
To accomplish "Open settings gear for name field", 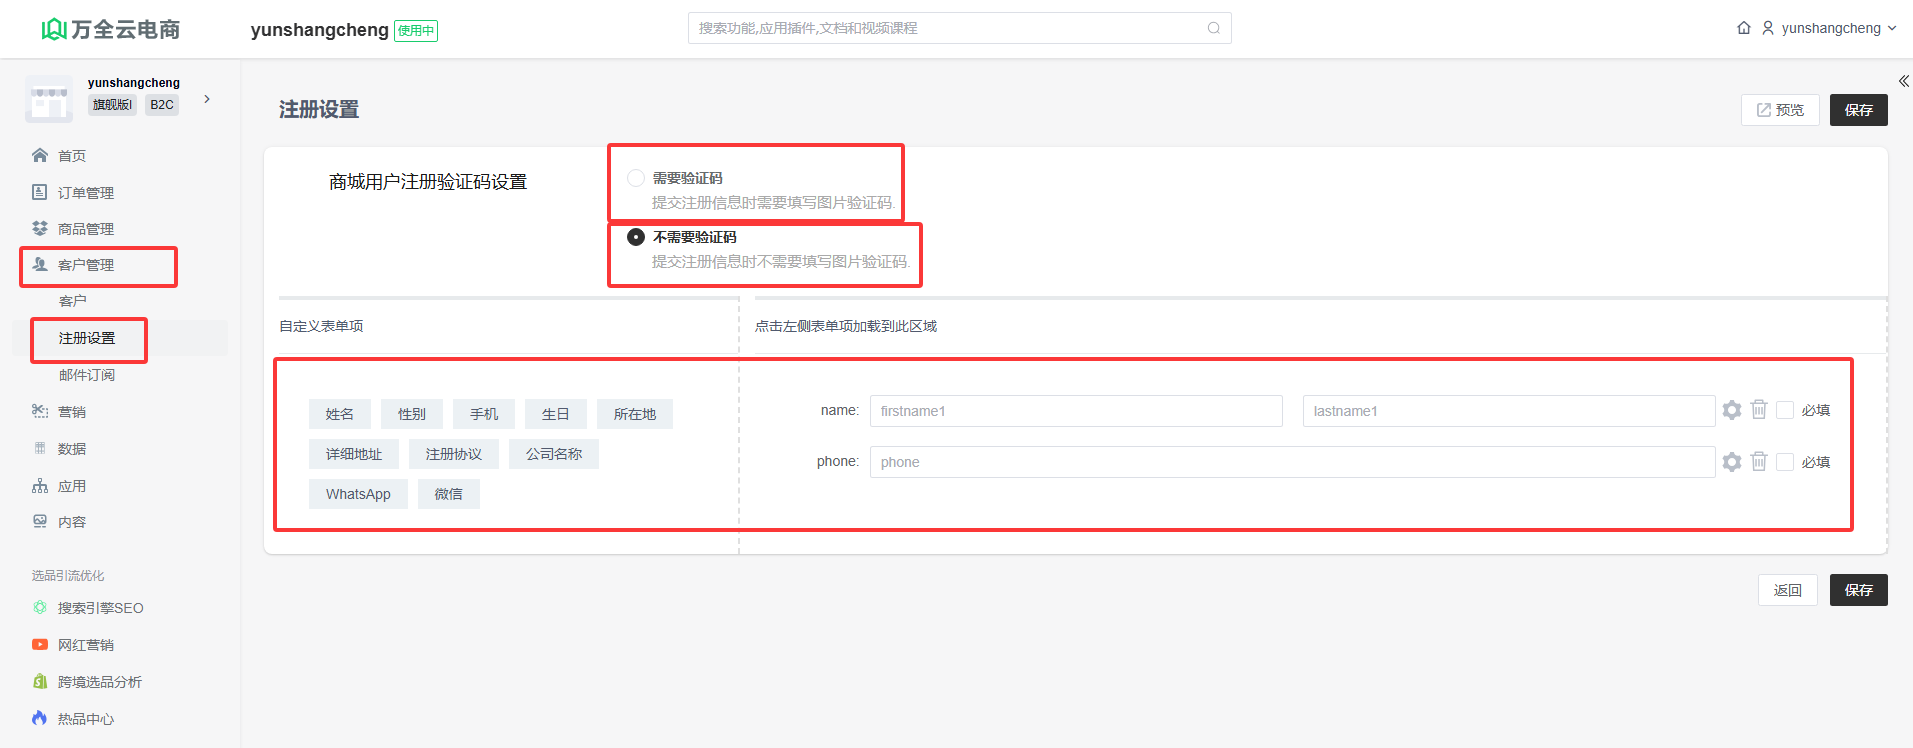I will (1732, 410).
